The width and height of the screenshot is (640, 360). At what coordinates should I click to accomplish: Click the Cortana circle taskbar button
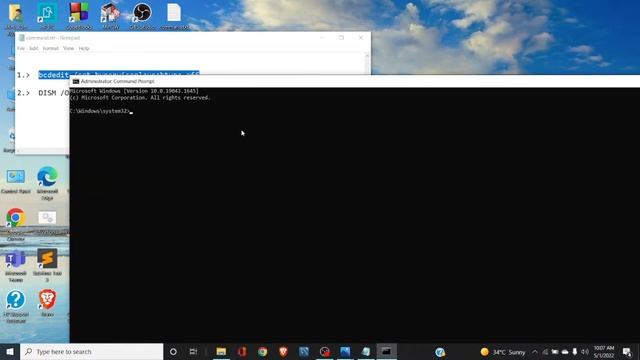click(x=173, y=351)
